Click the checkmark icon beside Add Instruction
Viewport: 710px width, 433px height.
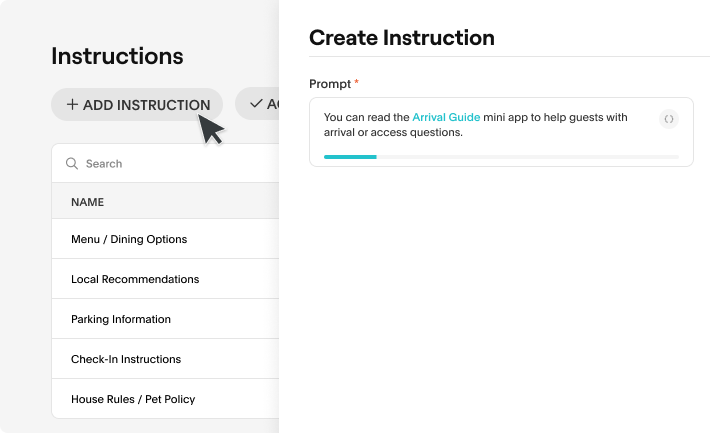point(256,104)
